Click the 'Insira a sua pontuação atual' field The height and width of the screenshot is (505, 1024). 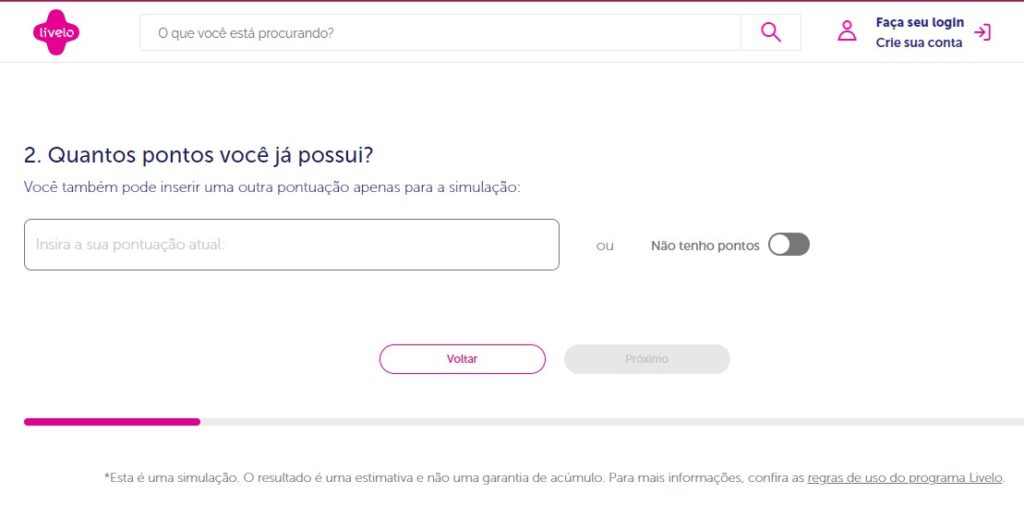291,245
